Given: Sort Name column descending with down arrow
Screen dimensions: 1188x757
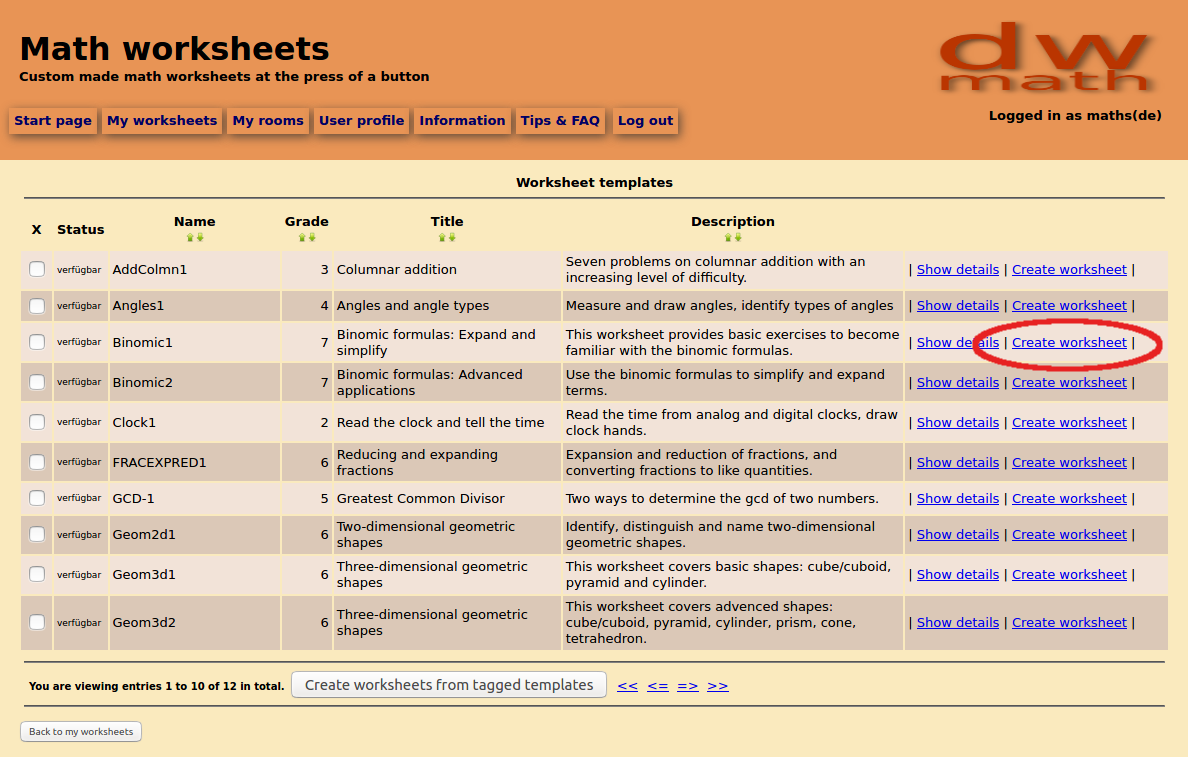Looking at the screenshot, I should pyautogui.click(x=199, y=237).
